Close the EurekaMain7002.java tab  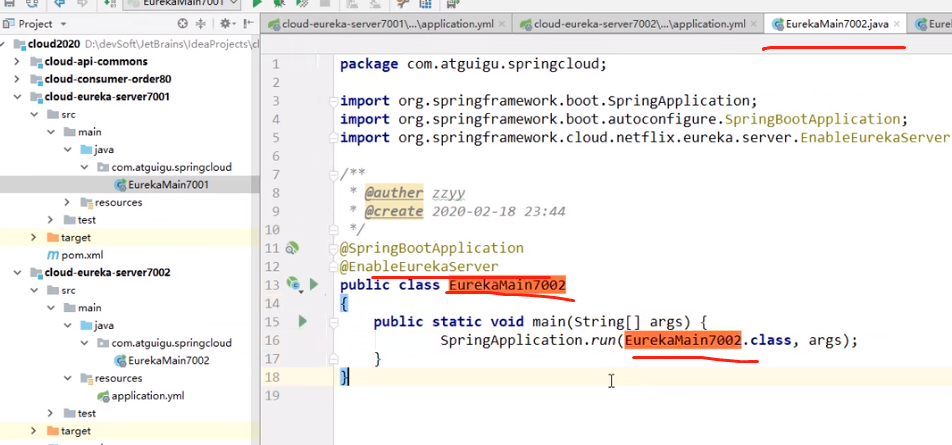pyautogui.click(x=896, y=24)
